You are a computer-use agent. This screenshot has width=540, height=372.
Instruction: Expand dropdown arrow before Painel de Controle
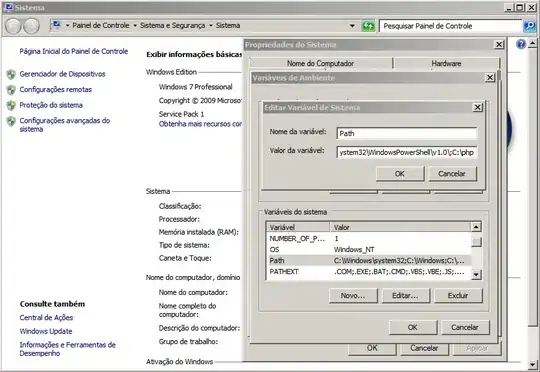[x=68, y=25]
